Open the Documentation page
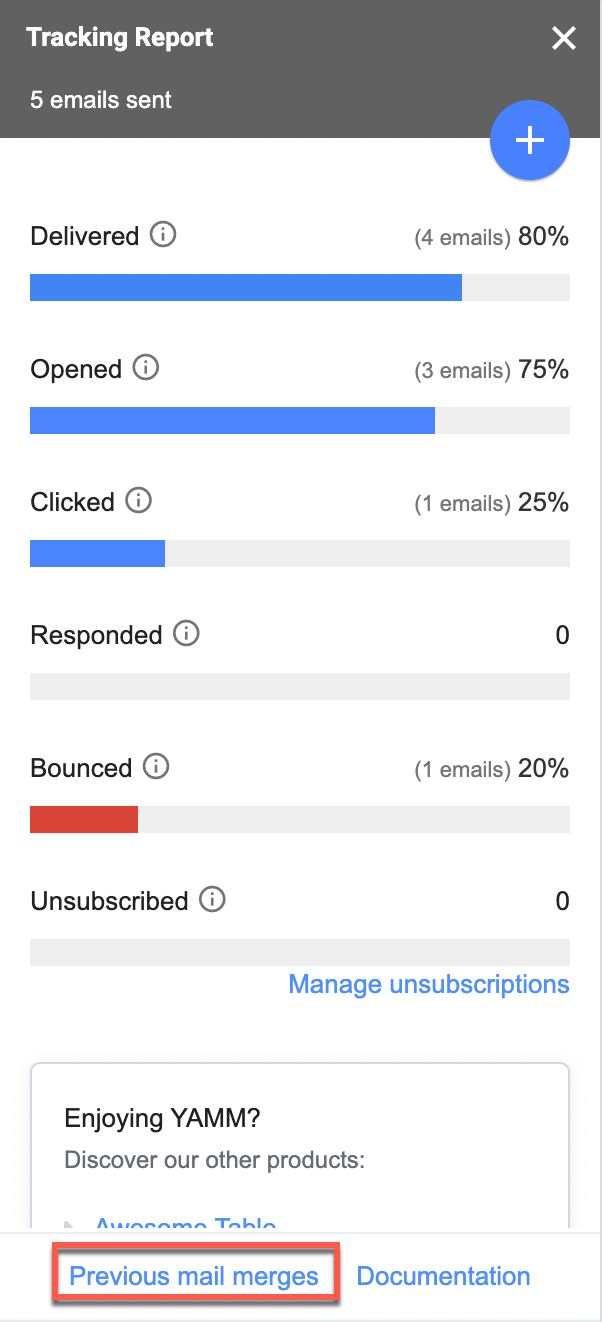Viewport: 602px width, 1322px height. click(x=443, y=1276)
